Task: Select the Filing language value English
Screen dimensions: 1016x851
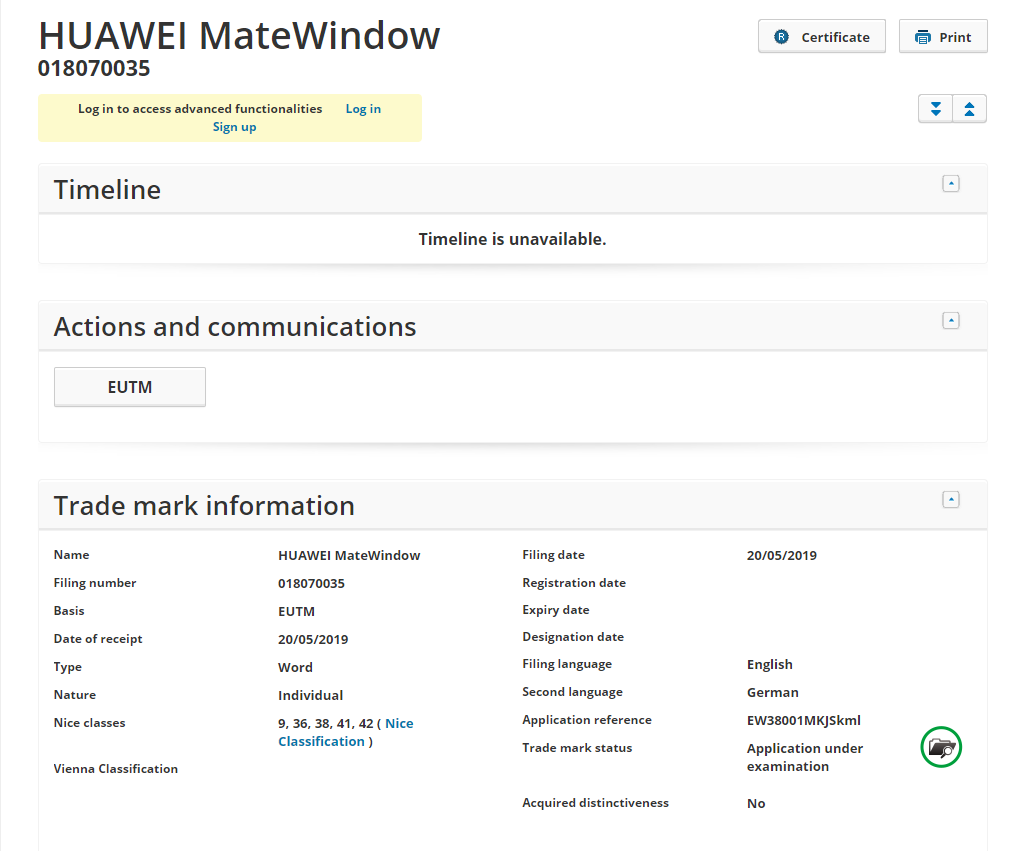Action: pos(770,664)
